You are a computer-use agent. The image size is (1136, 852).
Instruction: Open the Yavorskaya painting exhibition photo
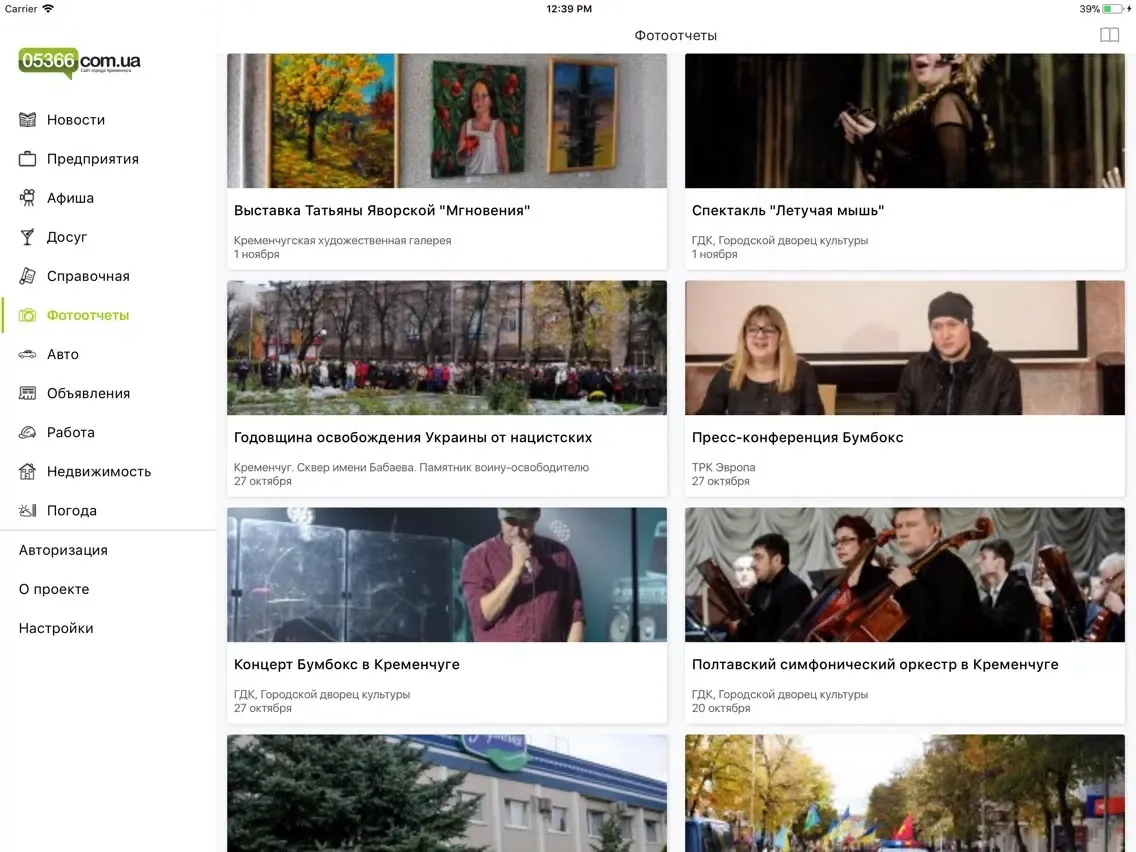[447, 120]
